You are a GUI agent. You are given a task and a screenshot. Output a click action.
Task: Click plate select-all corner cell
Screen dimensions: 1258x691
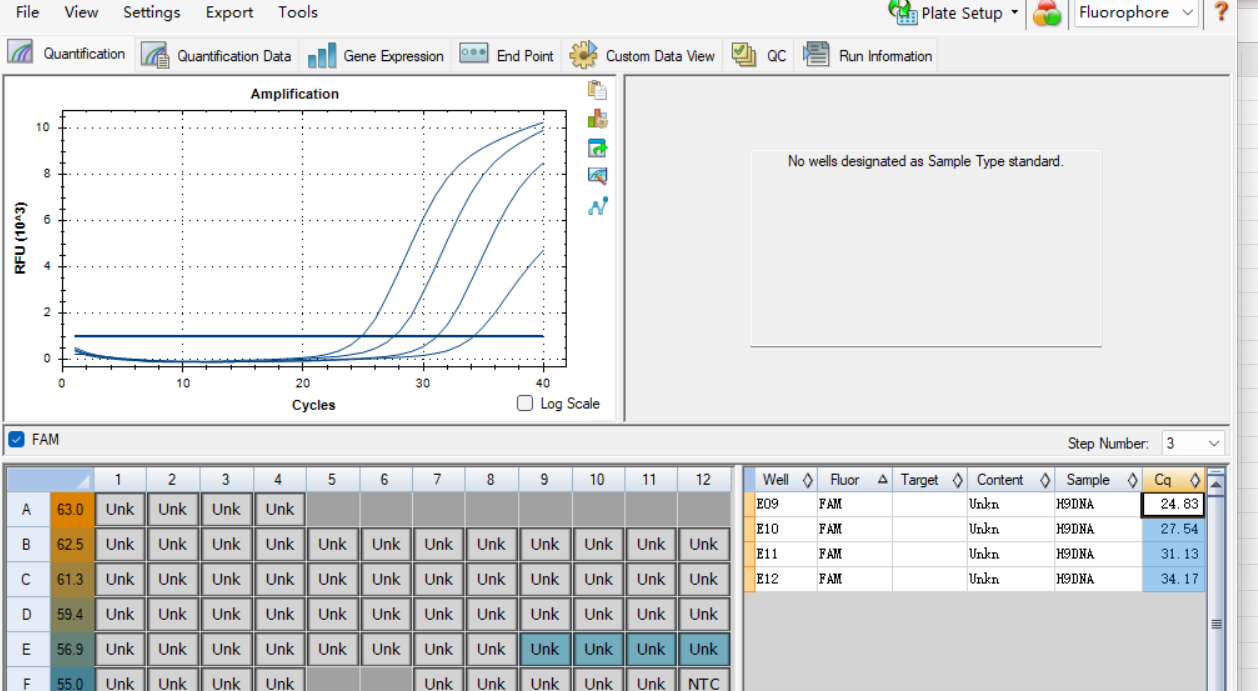point(50,480)
